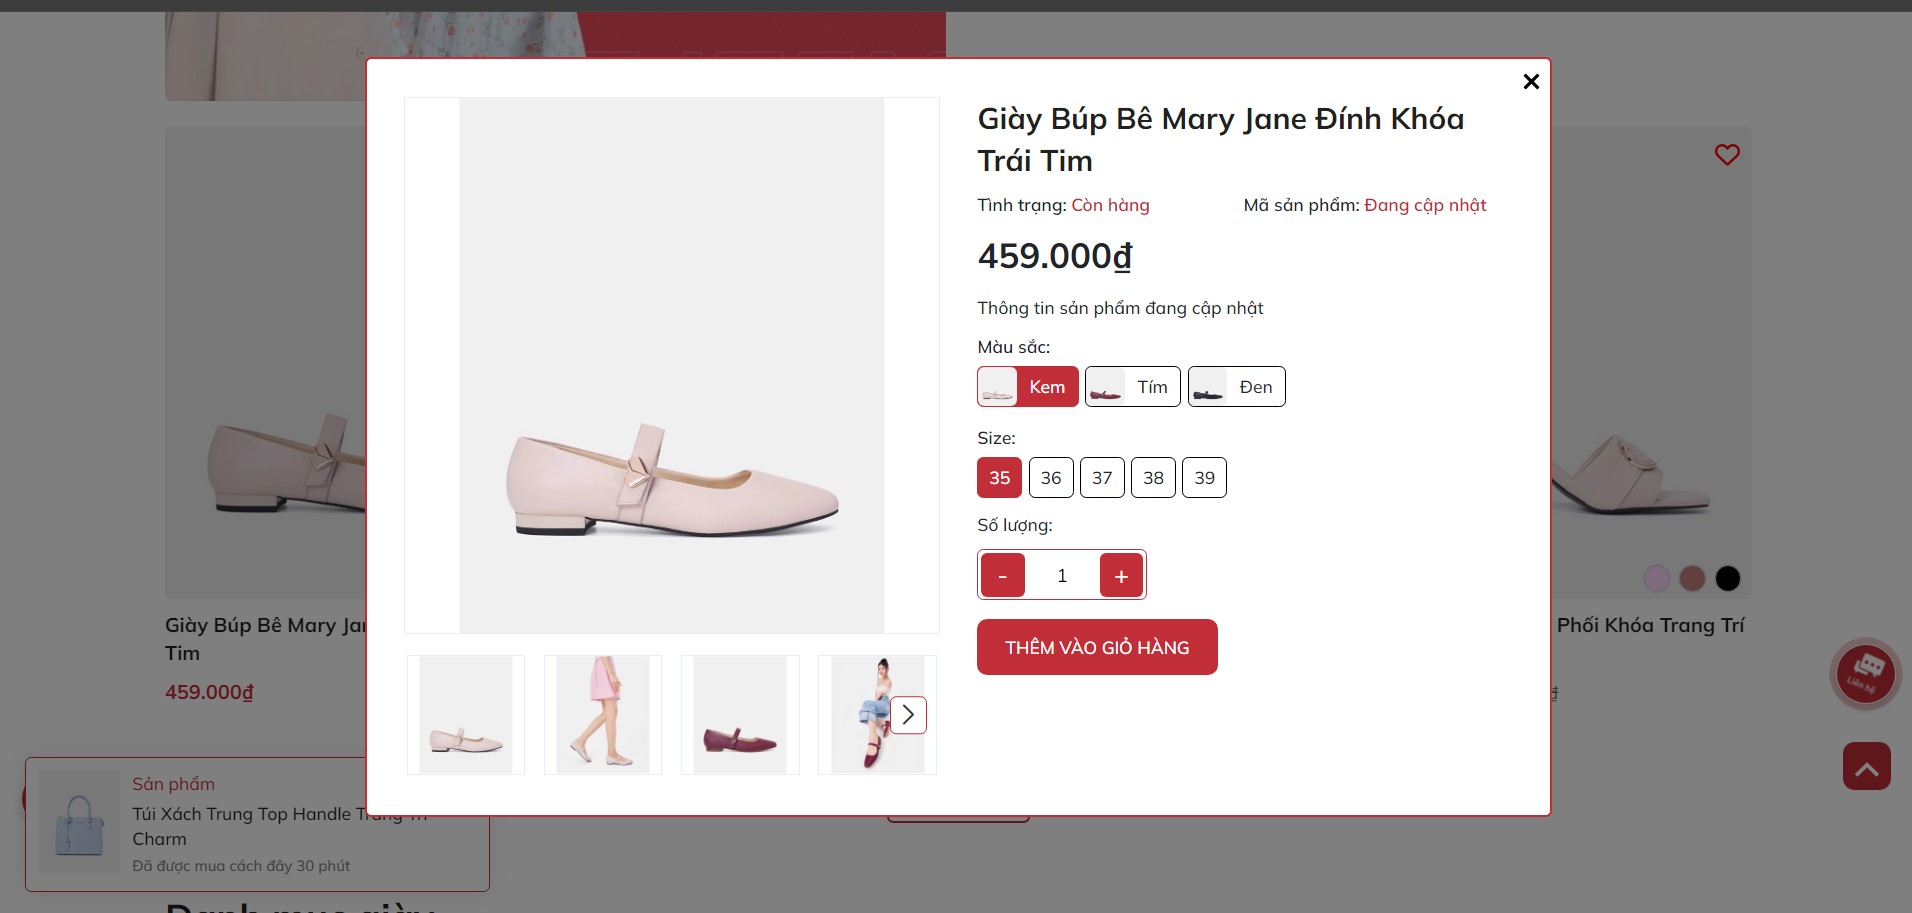1912x913 pixels.
Task: Select shoe size 35
Action: (x=999, y=478)
